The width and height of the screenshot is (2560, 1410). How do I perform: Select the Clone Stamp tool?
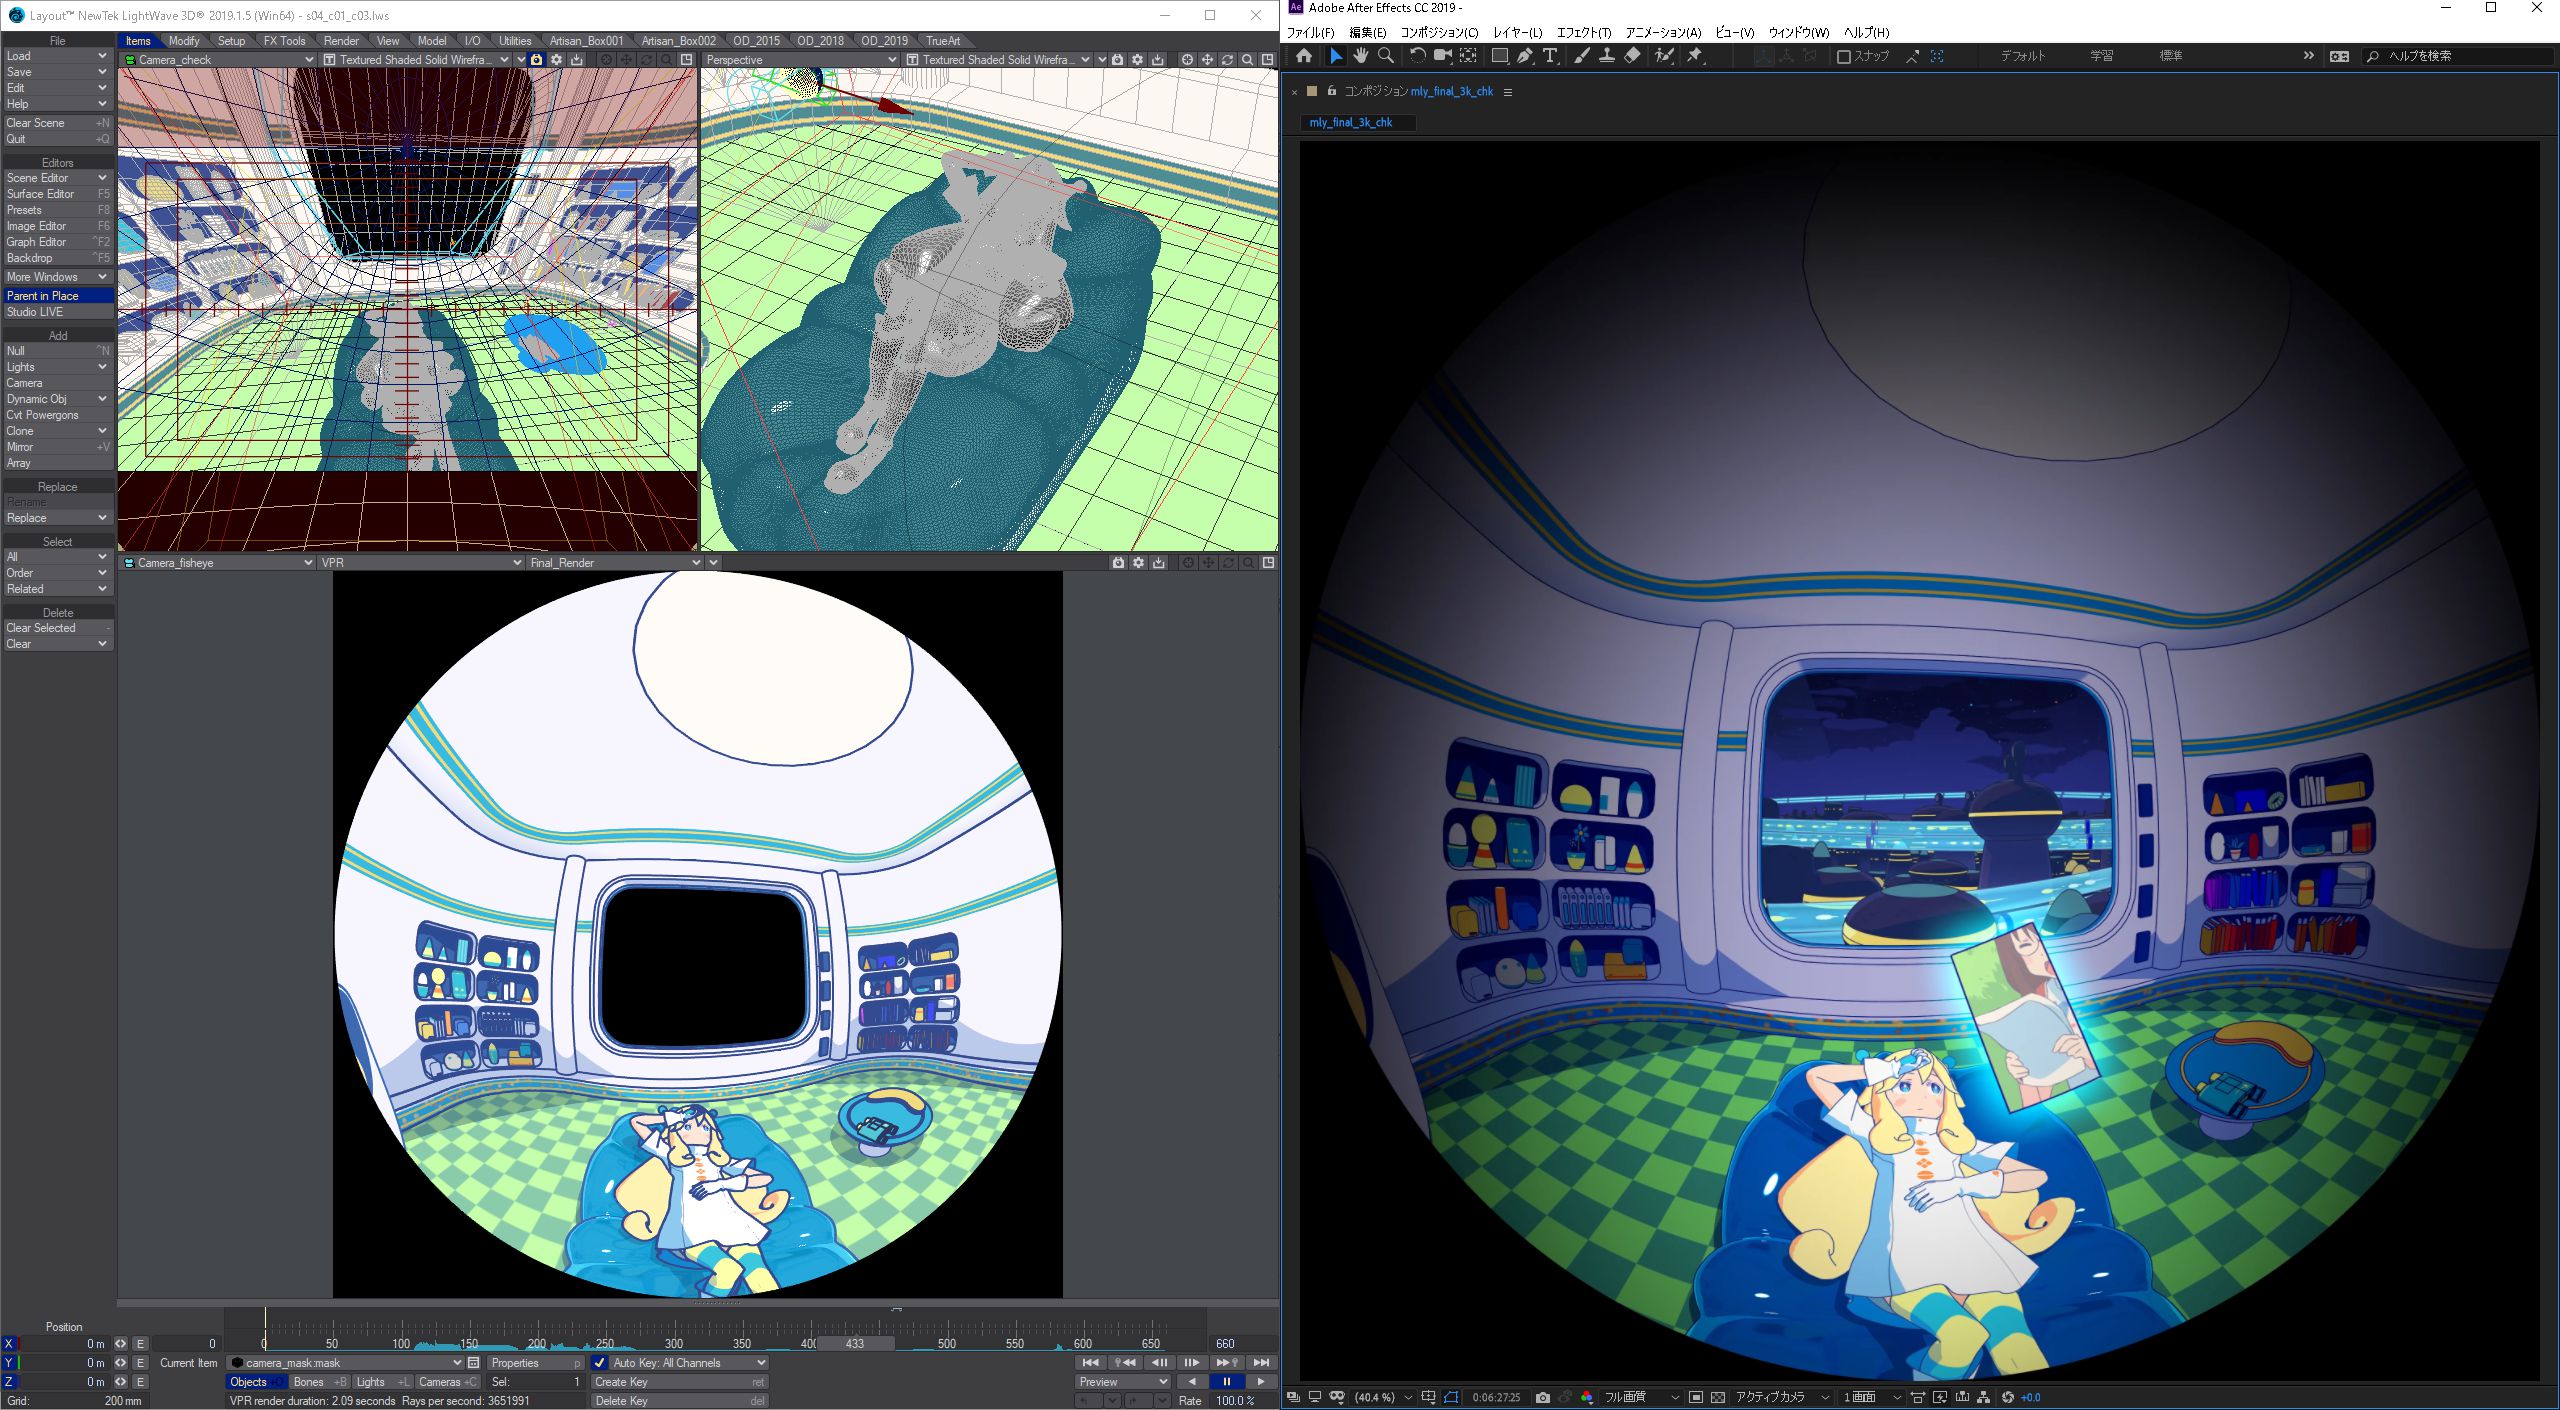point(1606,56)
